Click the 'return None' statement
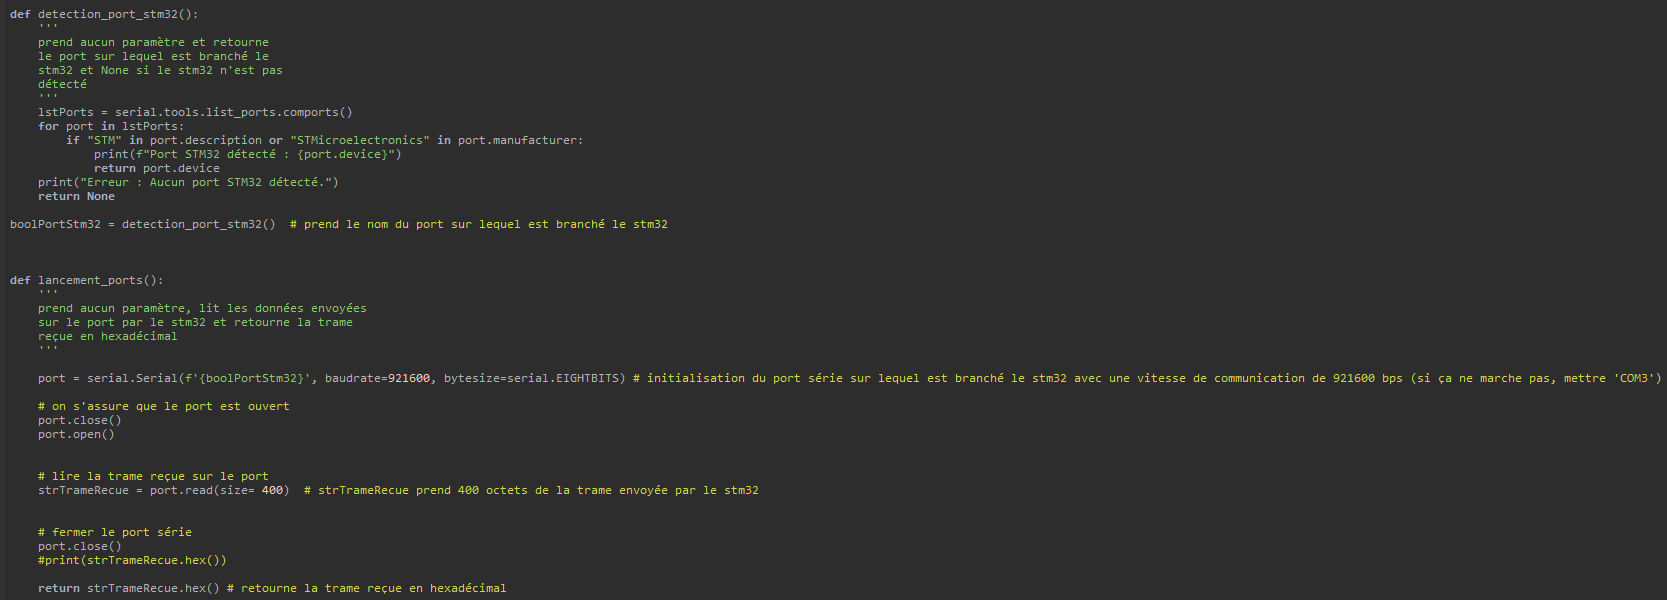 pyautogui.click(x=76, y=196)
